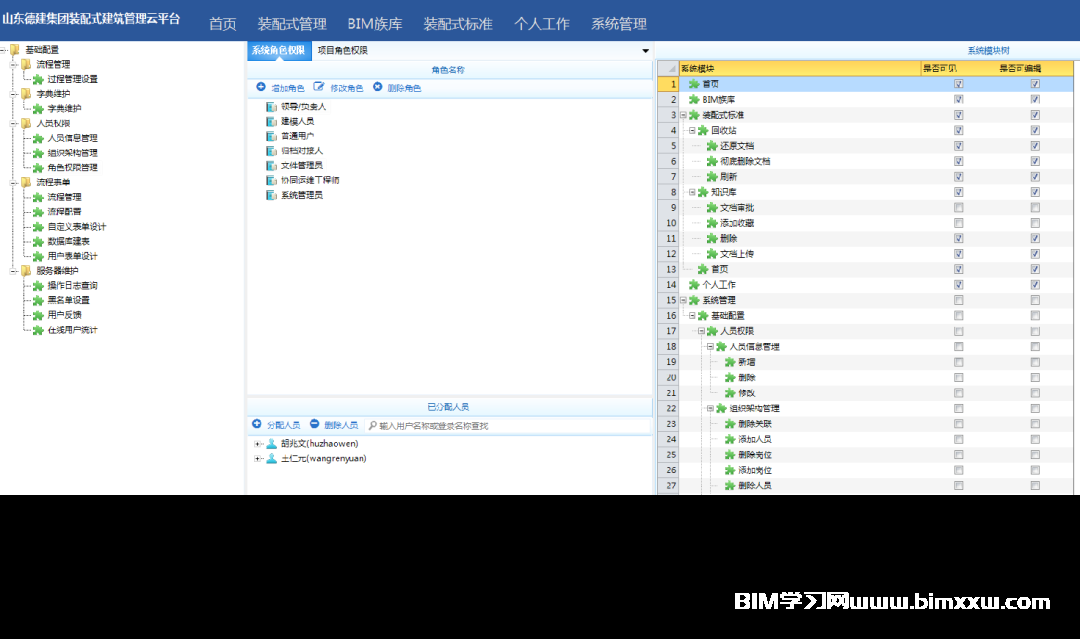Collapse the 回收站 node in module tree
This screenshot has height=639, width=1080.
(690, 131)
